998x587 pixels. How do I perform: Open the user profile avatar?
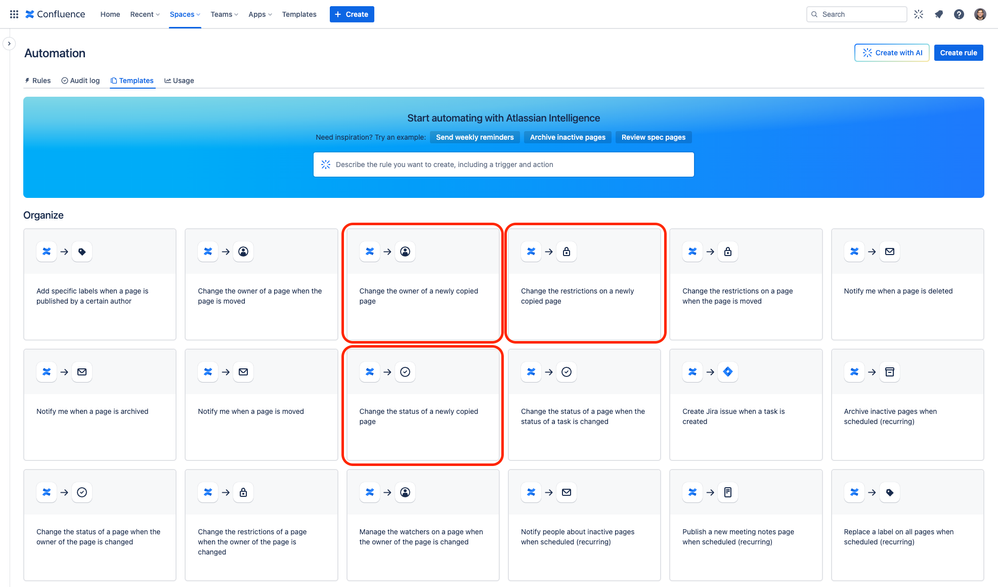[980, 14]
